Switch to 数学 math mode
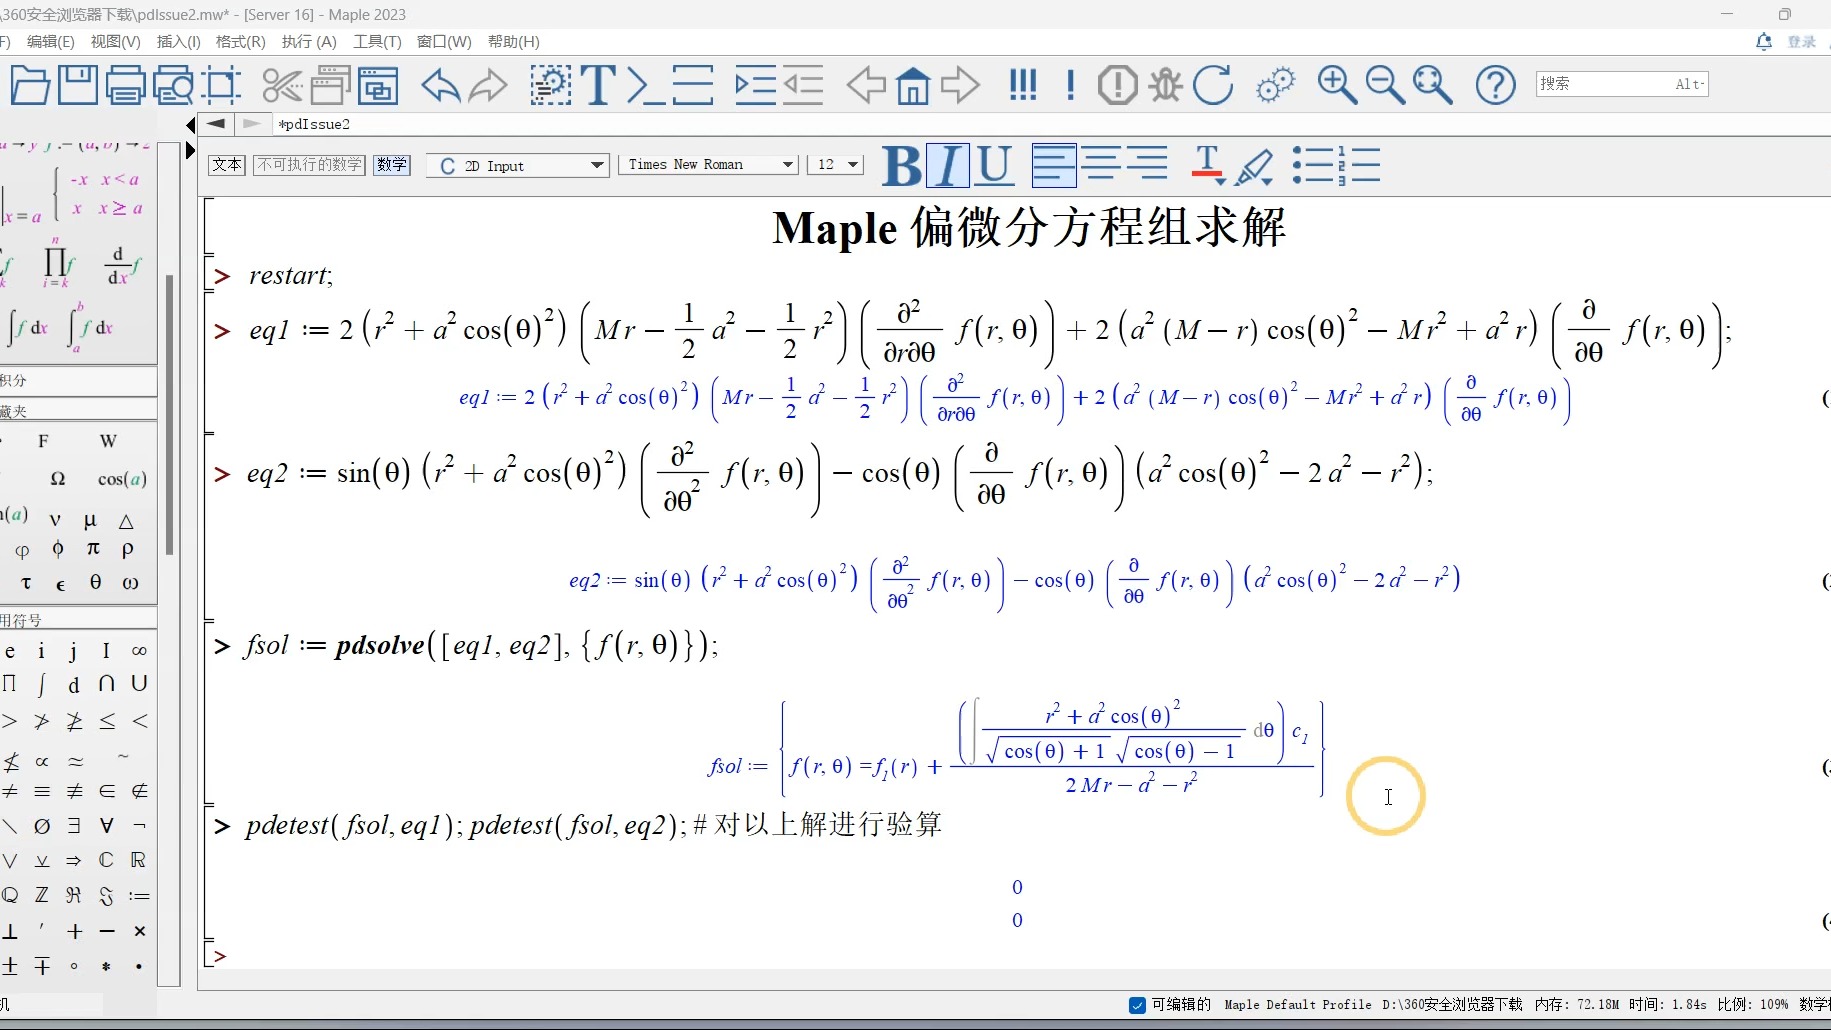Screen dimensions: 1831x1030 [392, 165]
